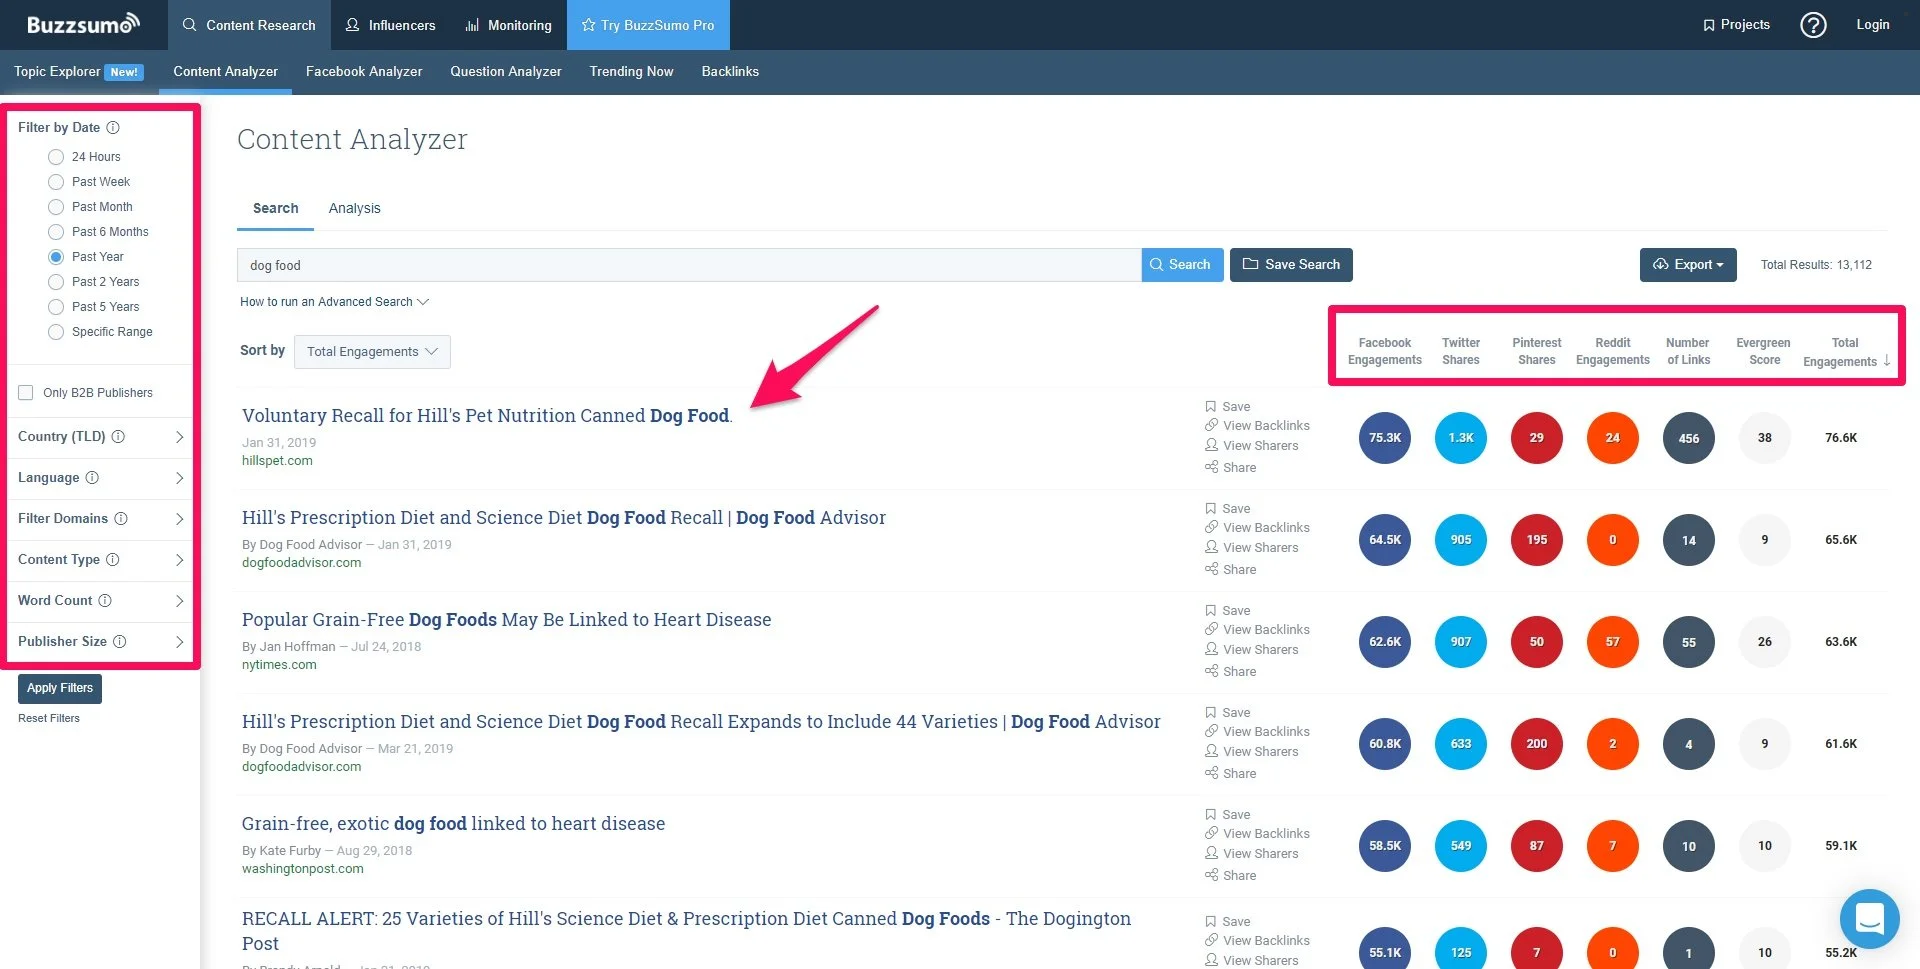Select the Past Year radio button
1920x969 pixels.
tap(56, 257)
